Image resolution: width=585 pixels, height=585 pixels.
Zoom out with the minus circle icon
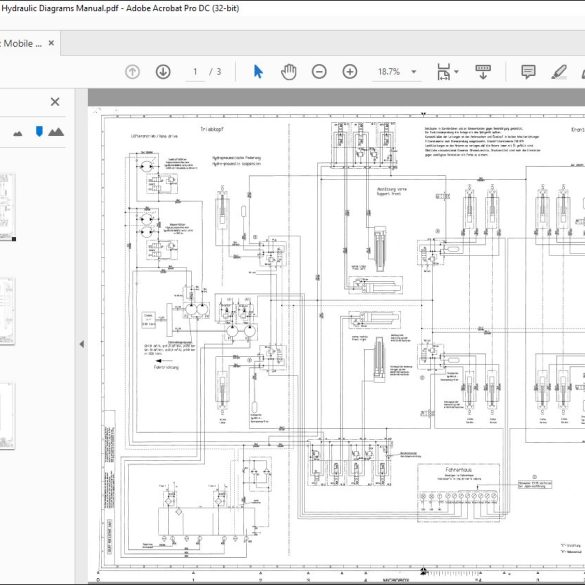319,72
